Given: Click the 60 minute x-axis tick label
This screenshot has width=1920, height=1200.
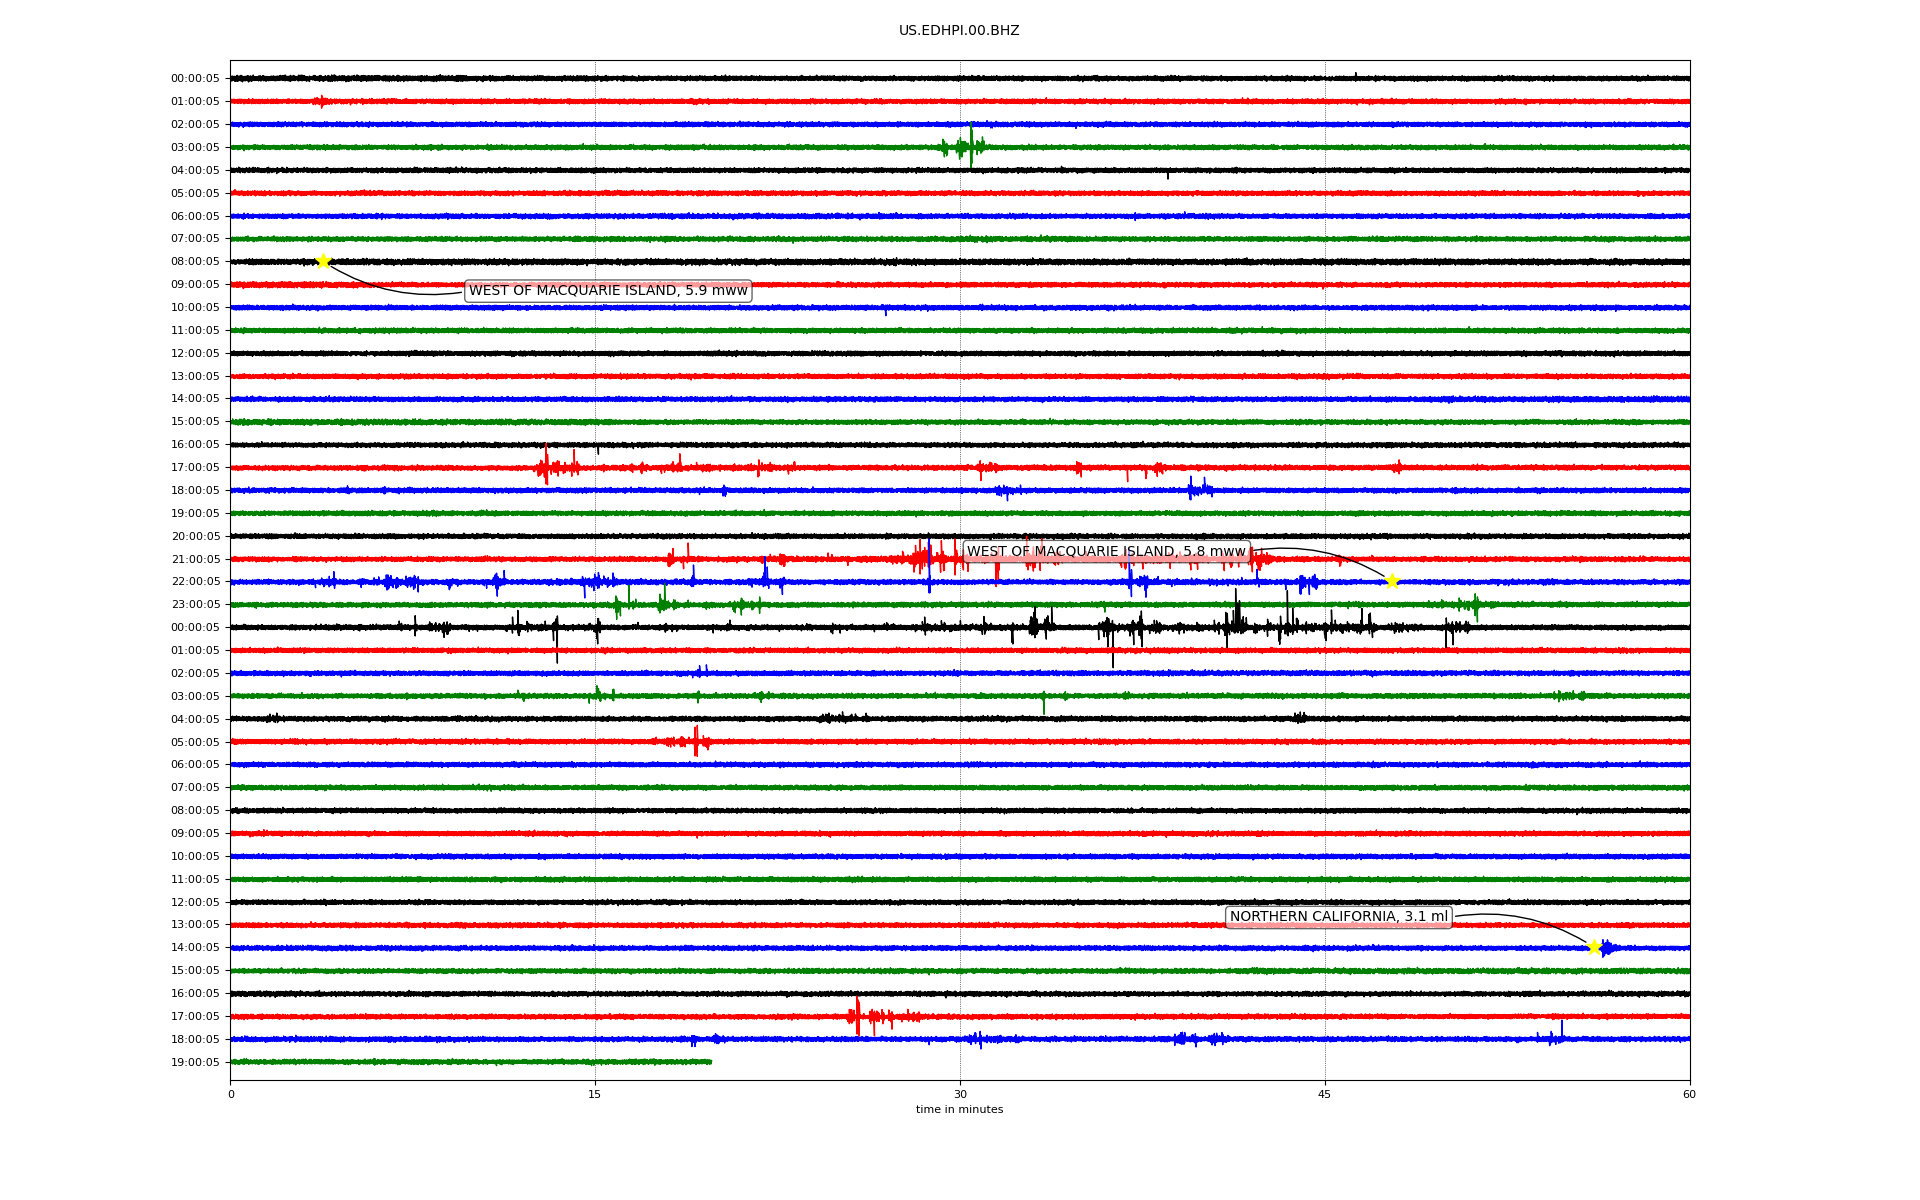Looking at the screenshot, I should coord(1689,1094).
